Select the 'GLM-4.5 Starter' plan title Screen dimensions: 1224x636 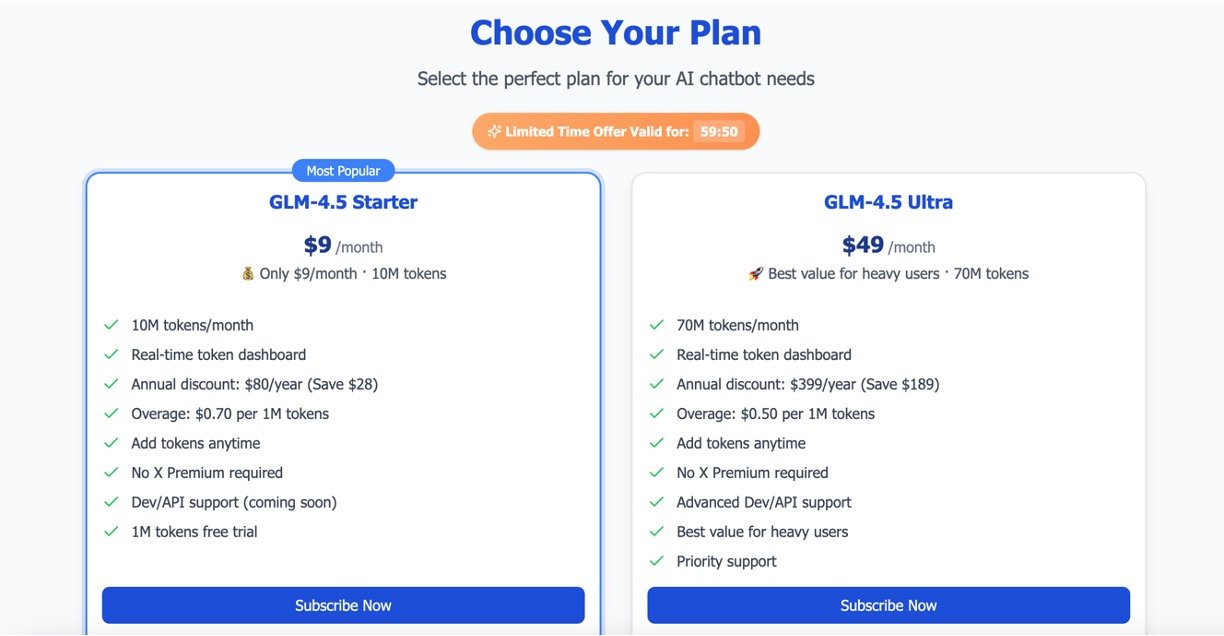343,202
